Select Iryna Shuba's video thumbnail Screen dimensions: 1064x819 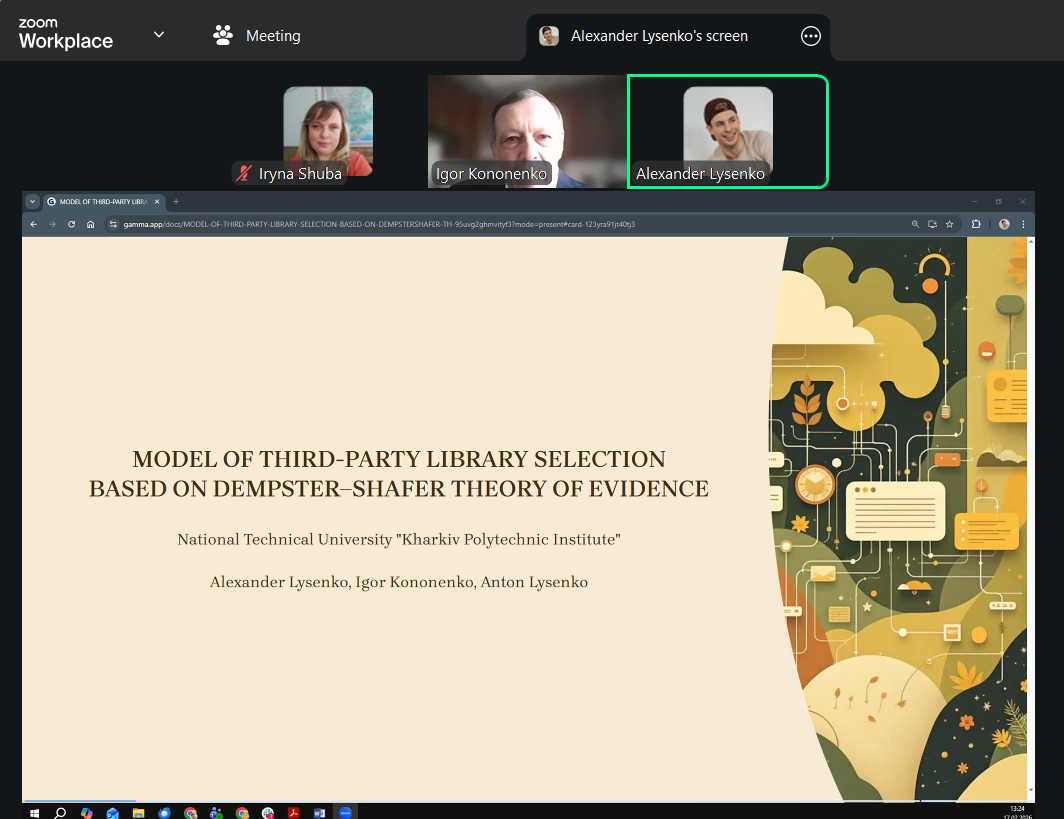(327, 130)
